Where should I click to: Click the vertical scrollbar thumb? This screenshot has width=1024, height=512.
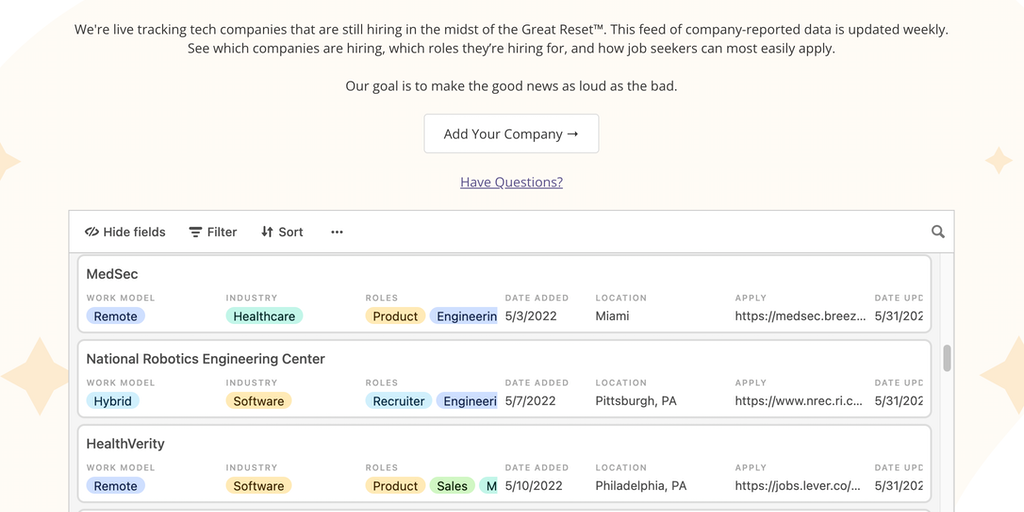click(947, 358)
